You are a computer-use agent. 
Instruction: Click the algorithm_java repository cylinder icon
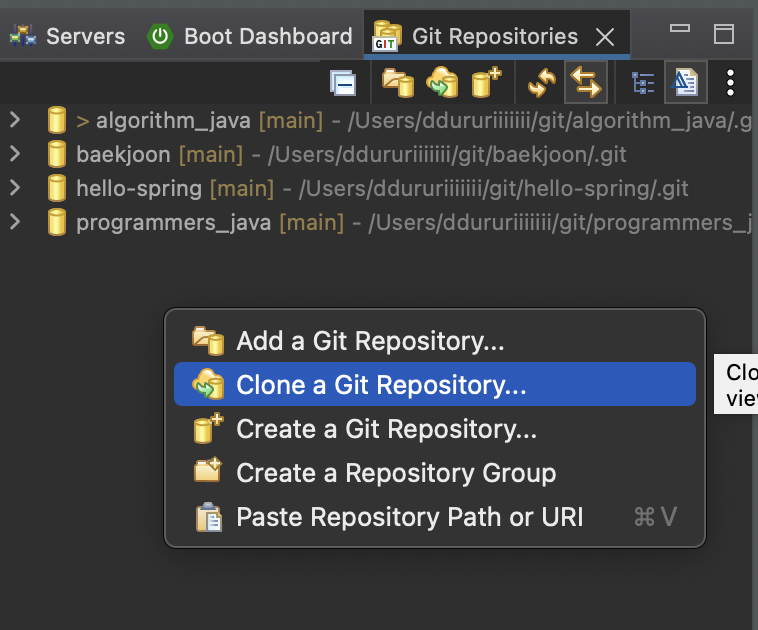tap(57, 120)
